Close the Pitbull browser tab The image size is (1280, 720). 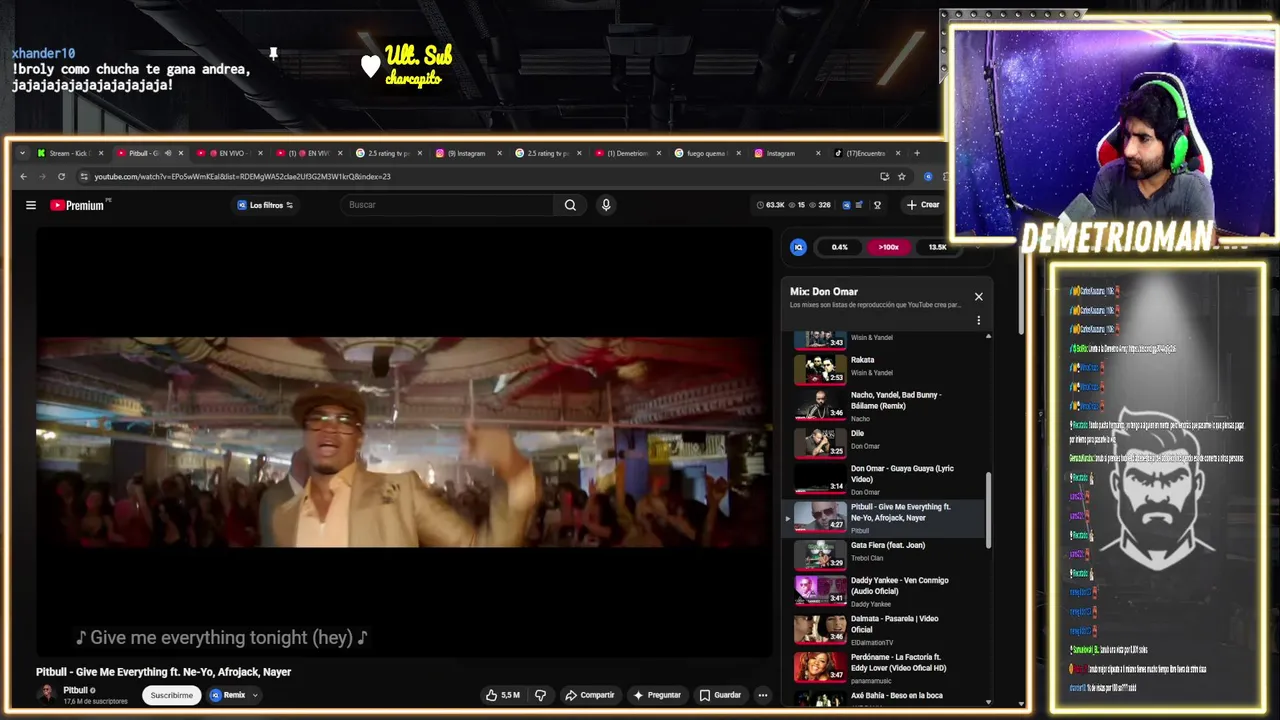click(180, 153)
